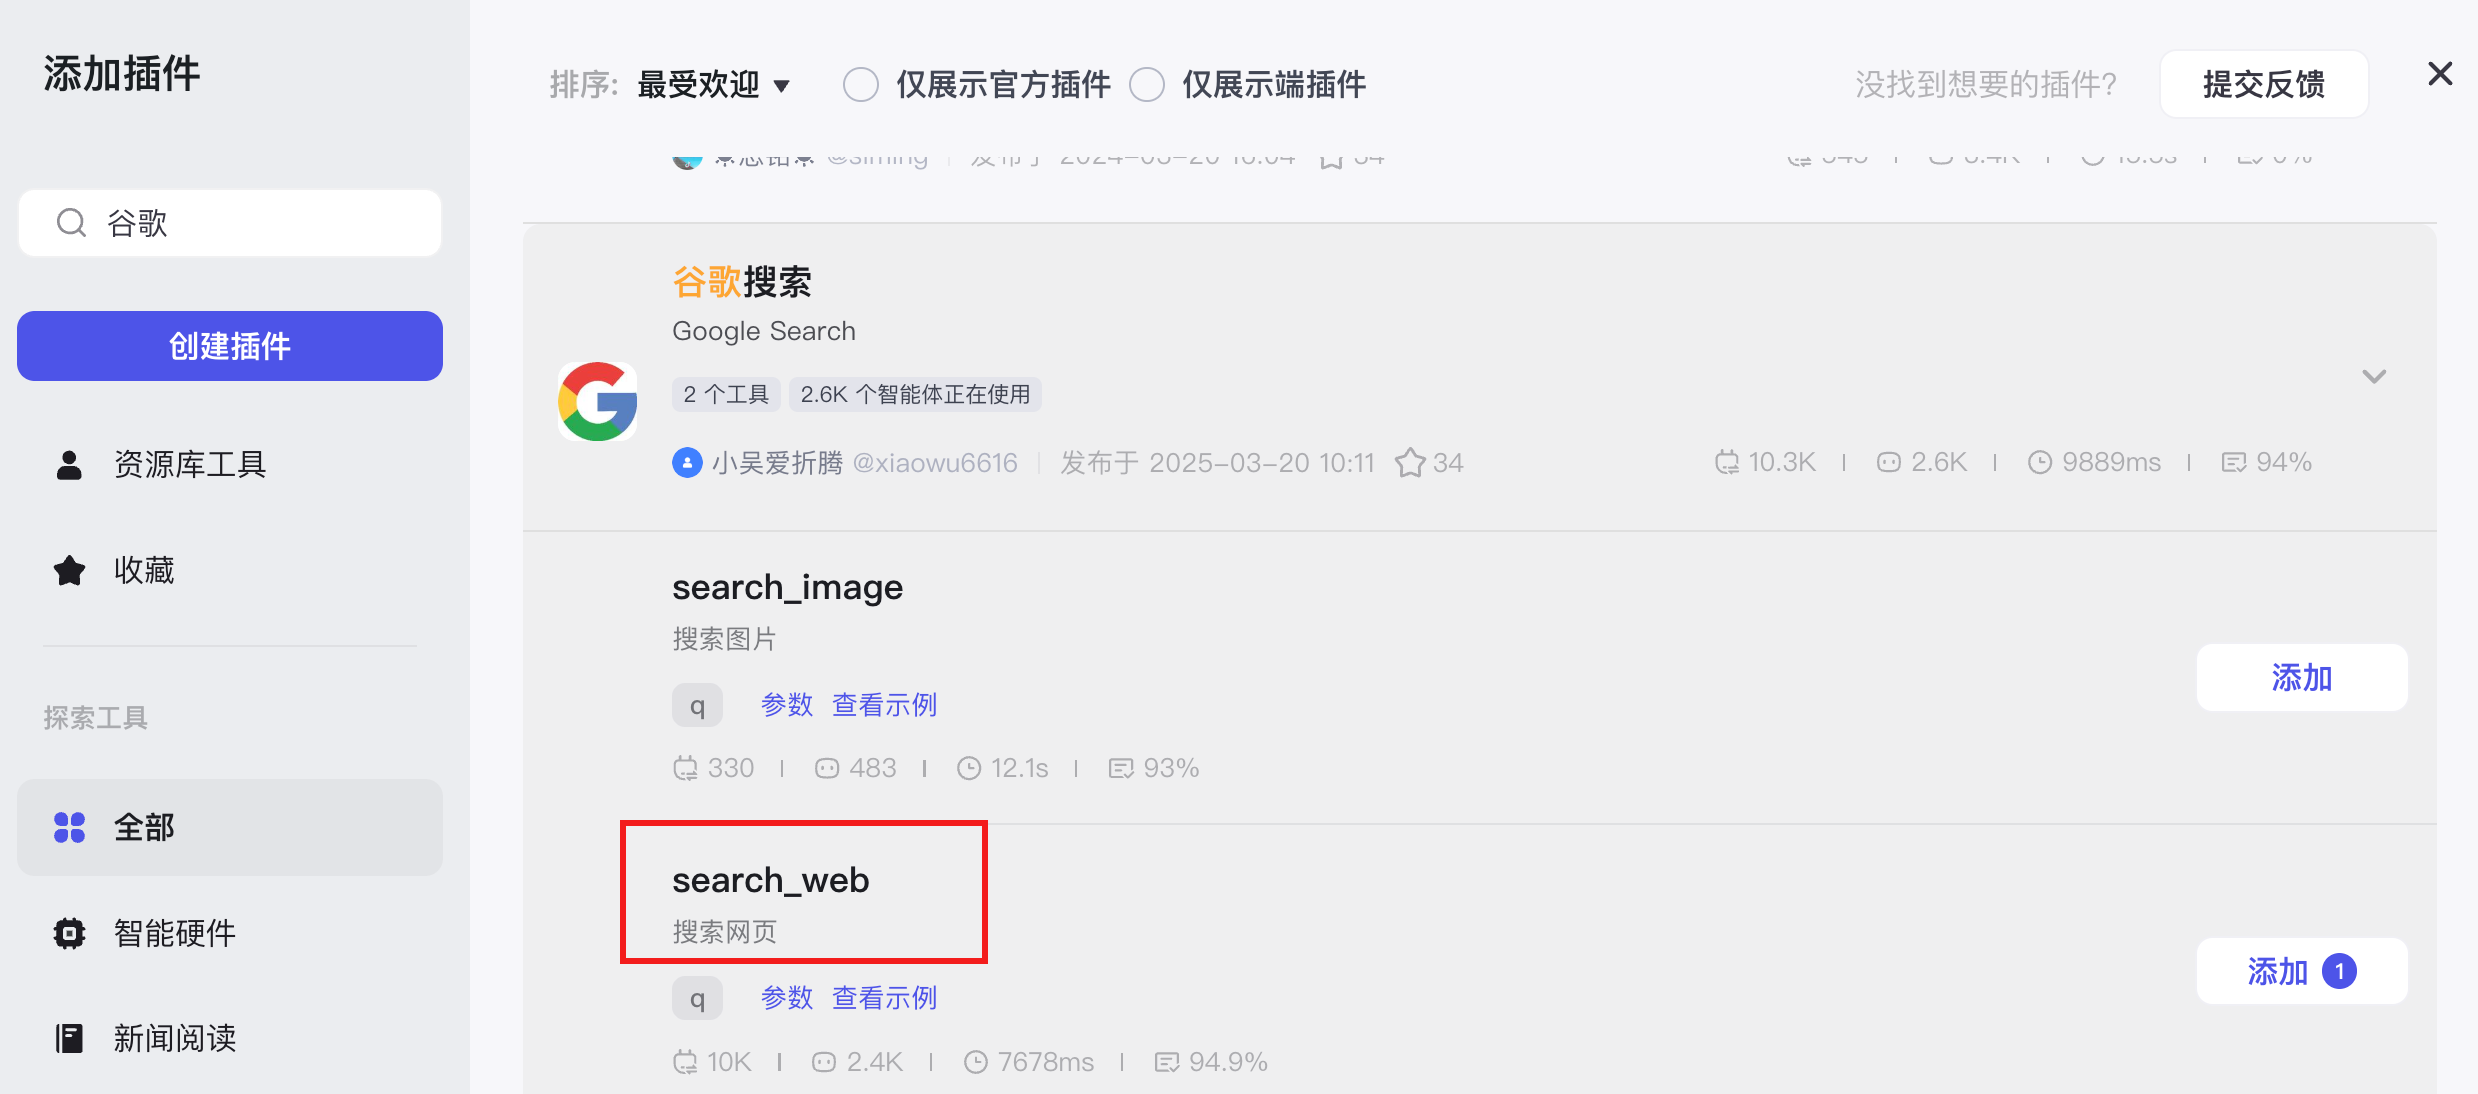The image size is (2478, 1094).
Task: Enable 仅展示端插件 radio option
Action: [1147, 85]
